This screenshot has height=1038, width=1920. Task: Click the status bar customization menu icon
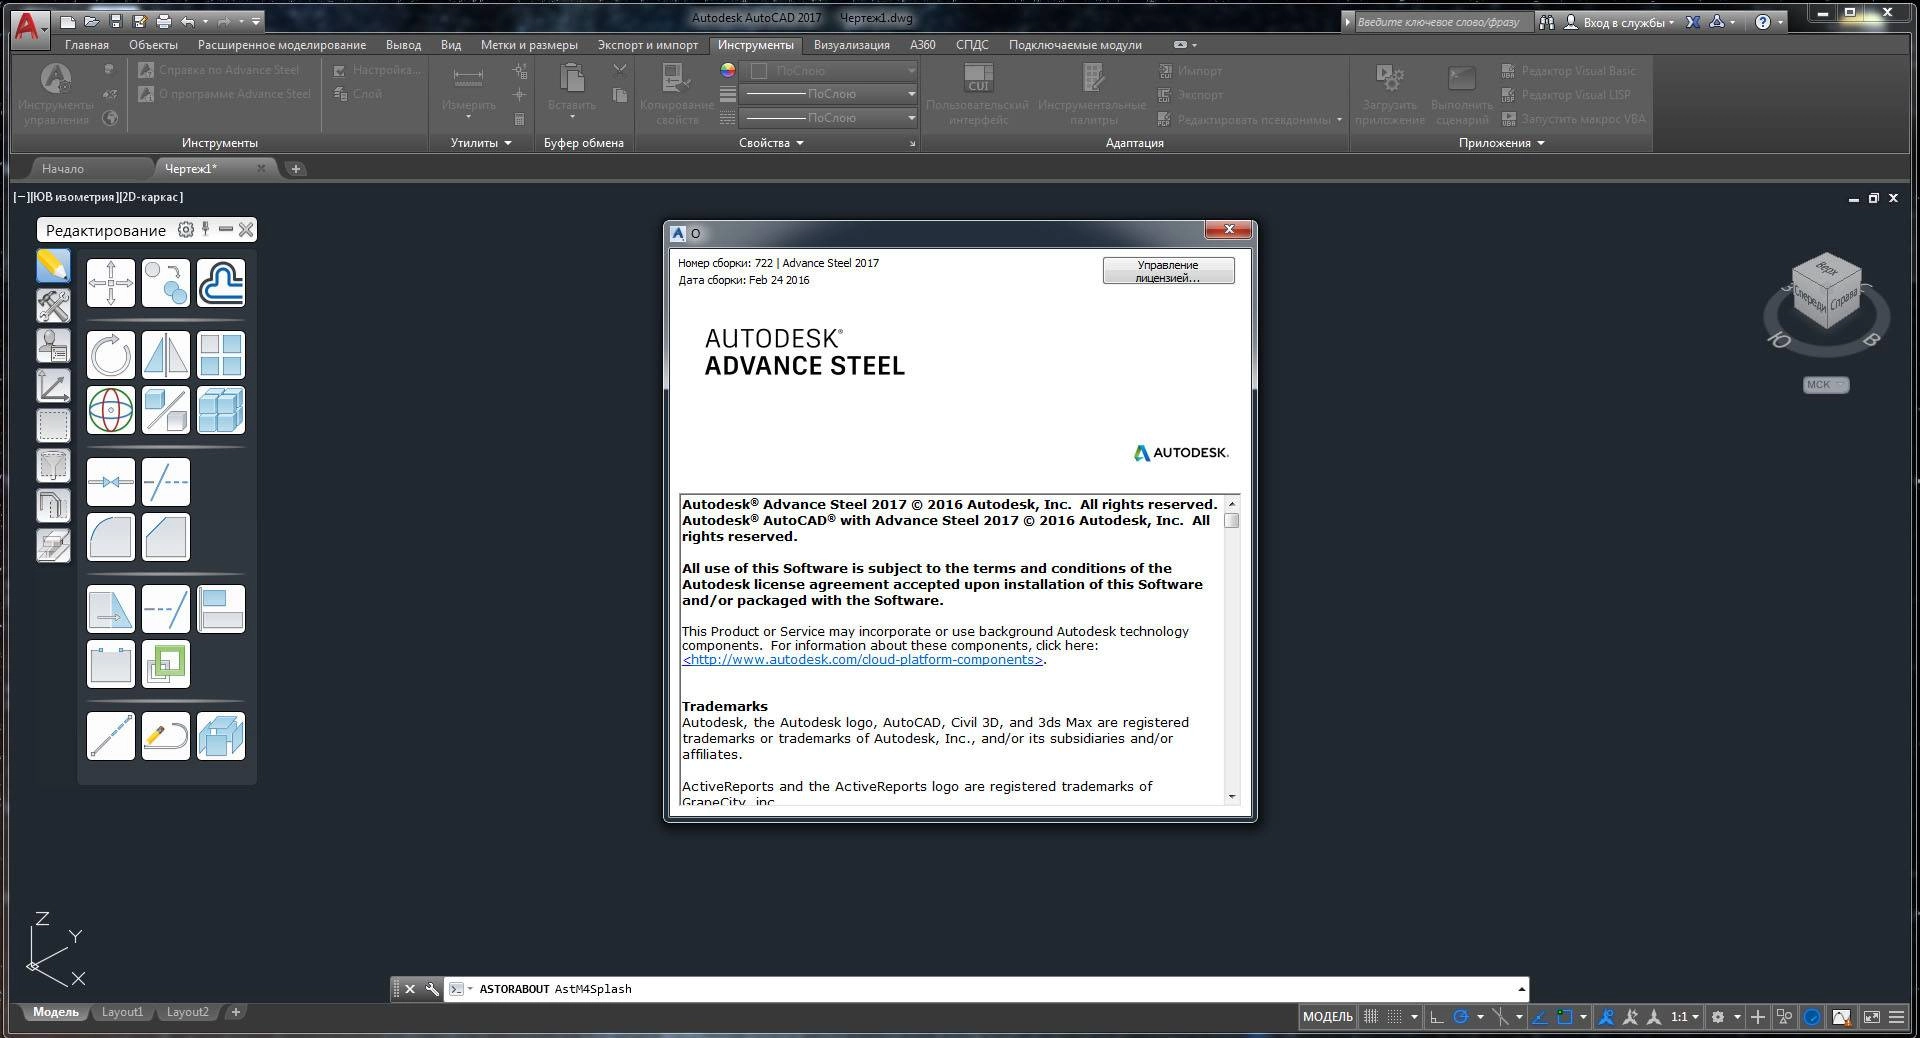pos(1896,1017)
